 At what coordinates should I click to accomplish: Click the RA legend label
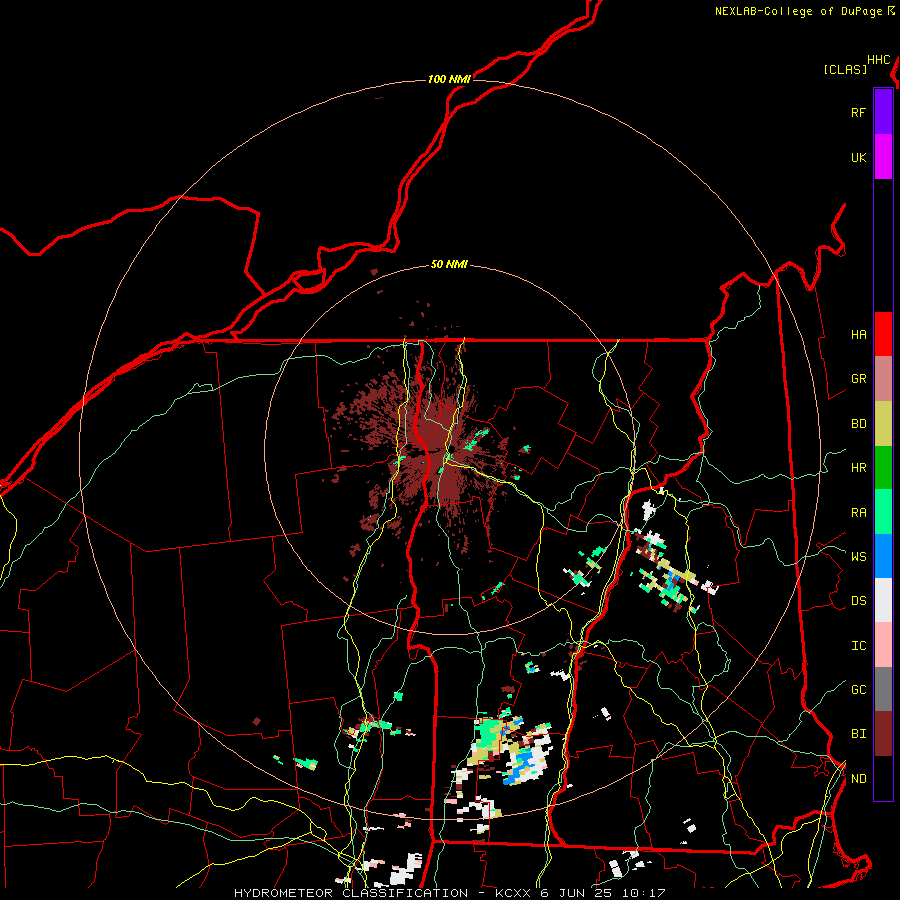point(858,513)
